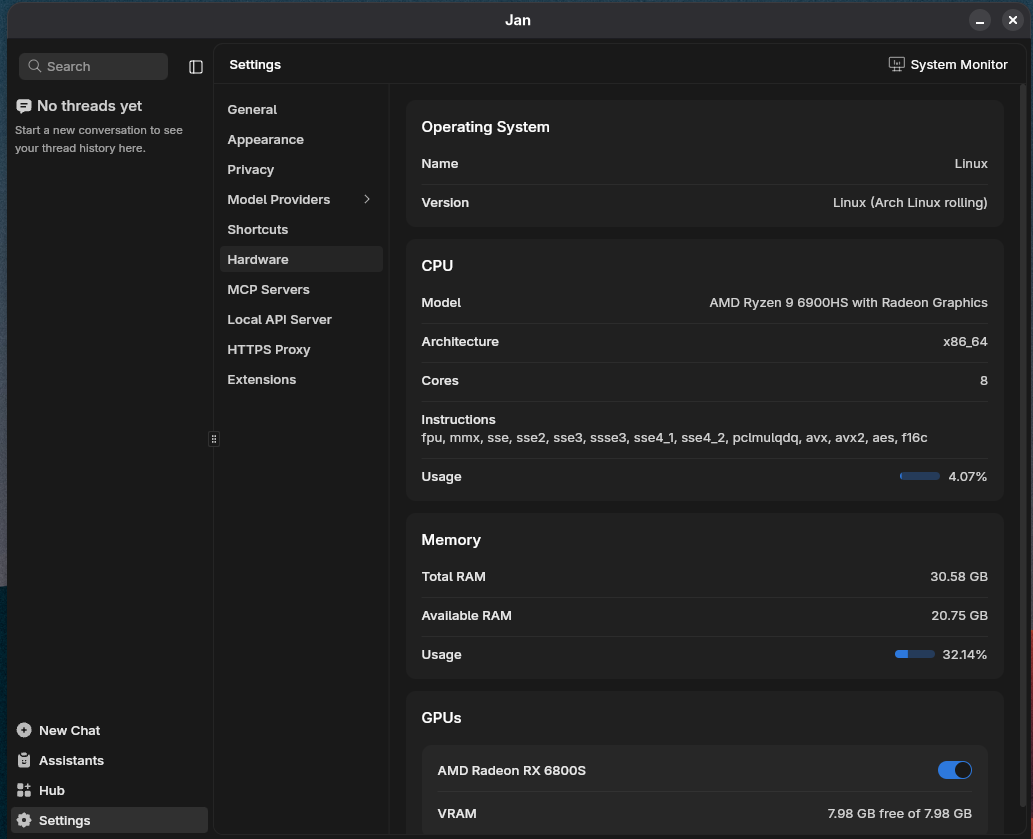Click the New Chat plus icon

click(x=24, y=731)
